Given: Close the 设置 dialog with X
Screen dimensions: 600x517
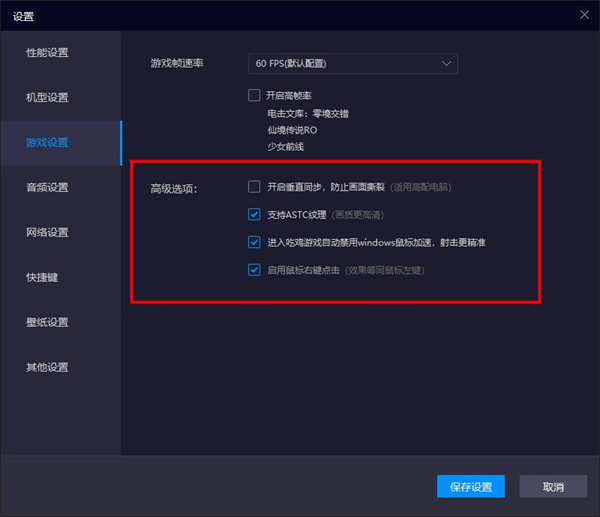Looking at the screenshot, I should [584, 14].
